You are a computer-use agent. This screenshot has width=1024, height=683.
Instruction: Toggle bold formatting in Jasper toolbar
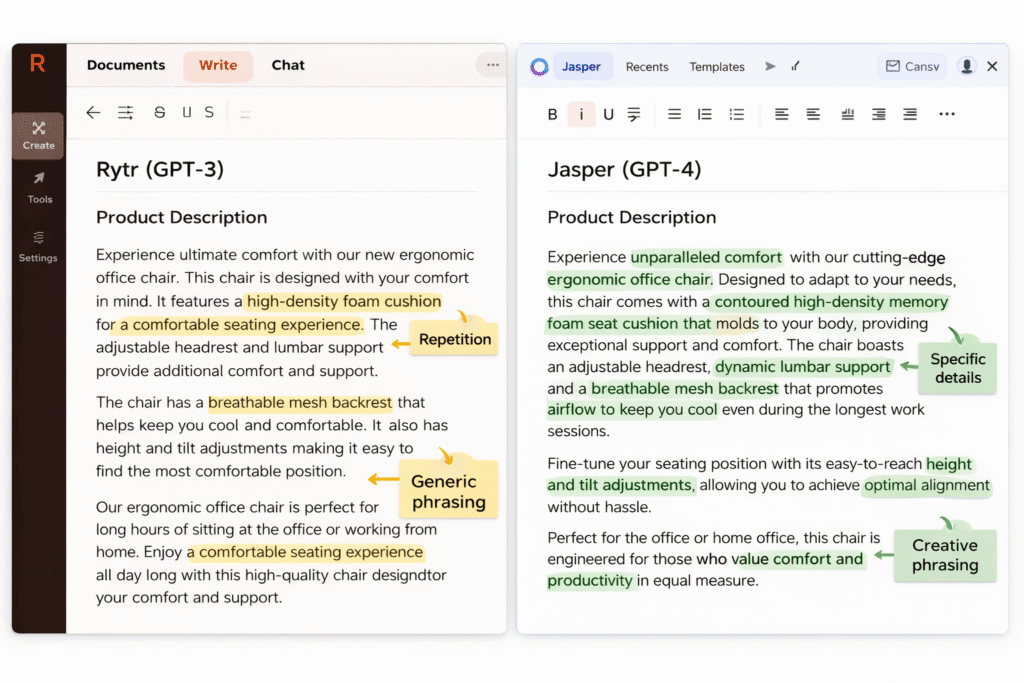point(552,114)
